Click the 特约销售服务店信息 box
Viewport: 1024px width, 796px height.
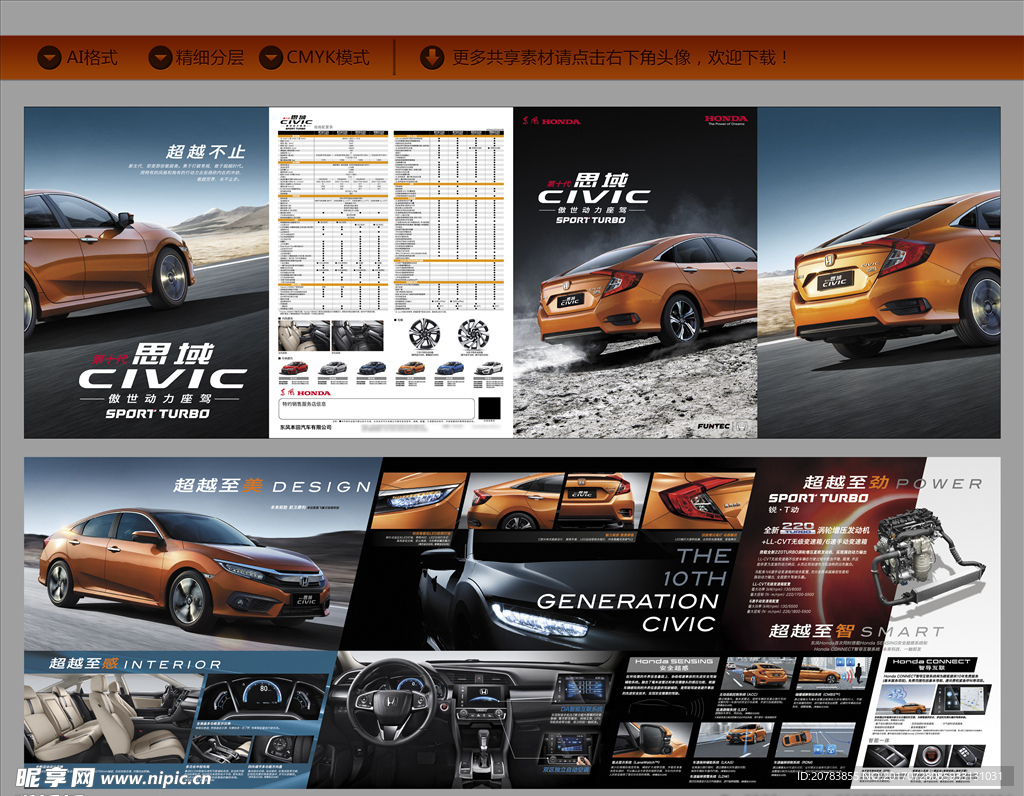click(376, 409)
